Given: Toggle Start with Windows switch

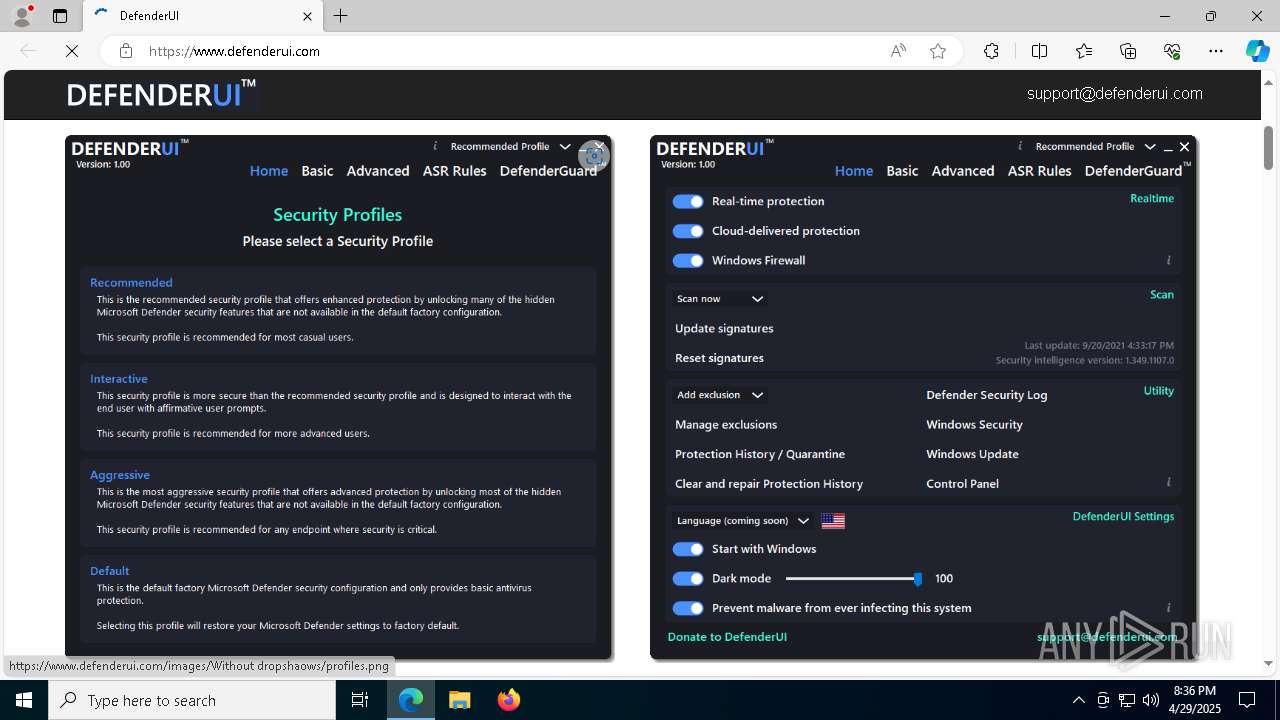Looking at the screenshot, I should (x=688, y=549).
